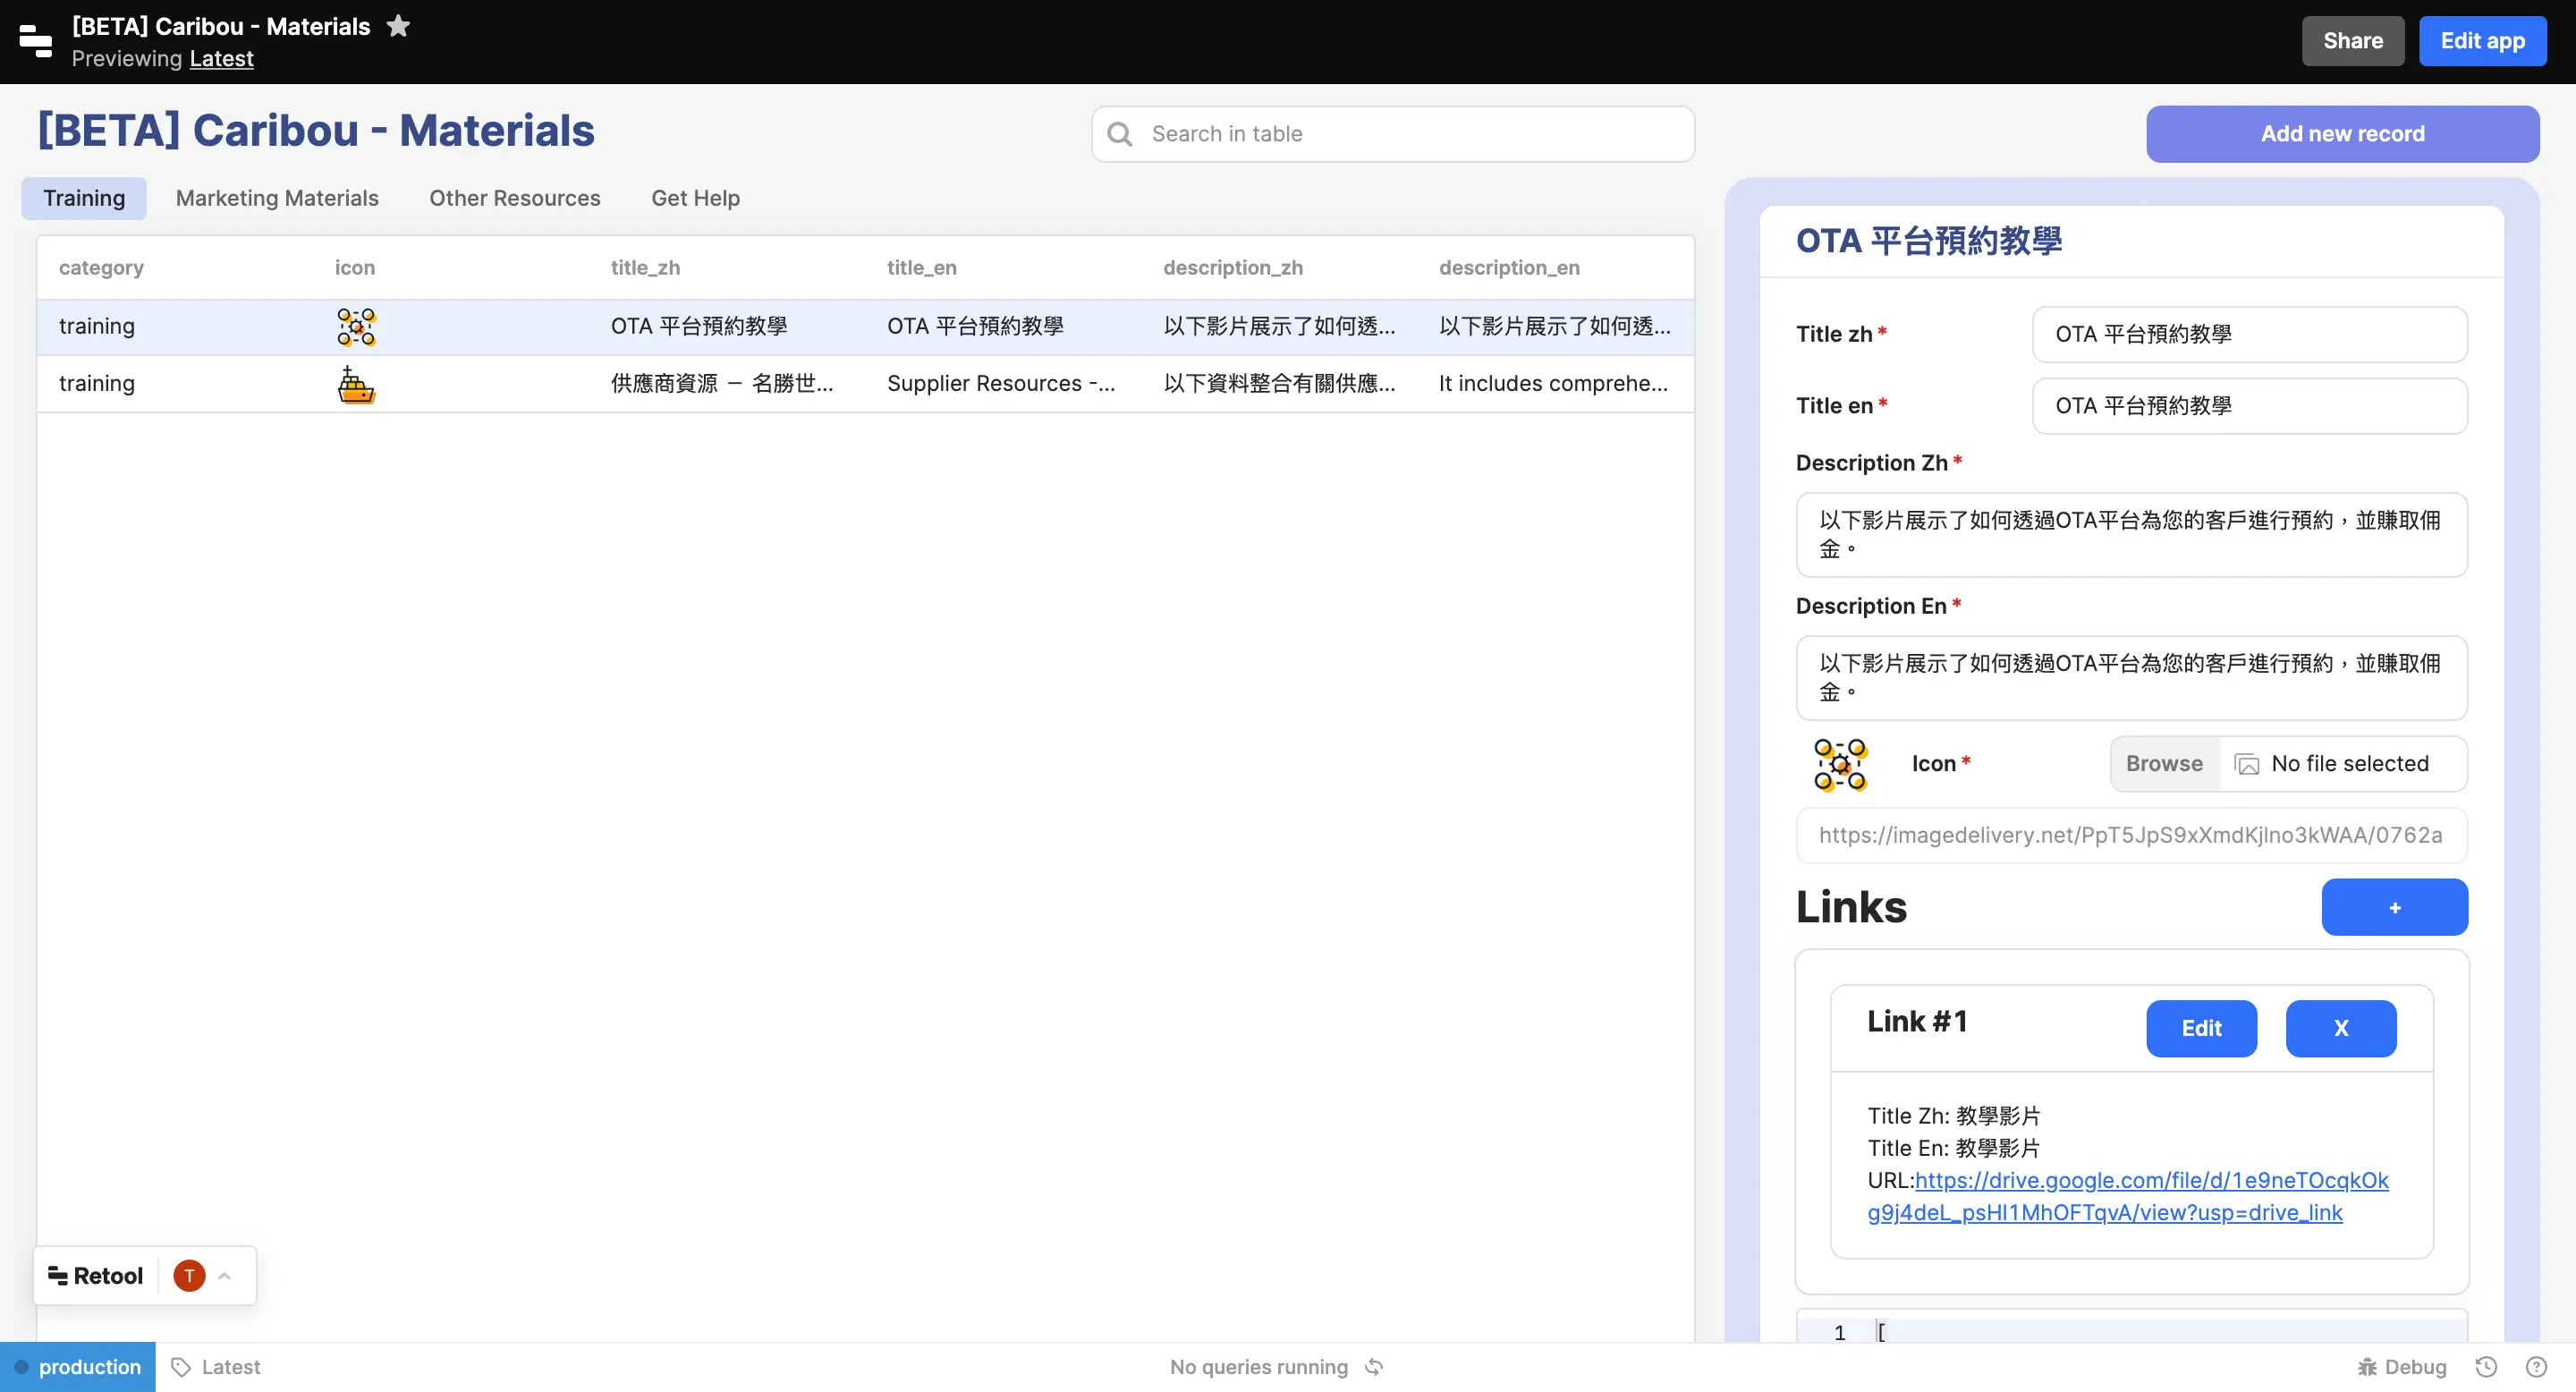This screenshot has width=2576, height=1392.
Task: Click the tag icon next to Latest in status bar
Action: click(x=179, y=1366)
